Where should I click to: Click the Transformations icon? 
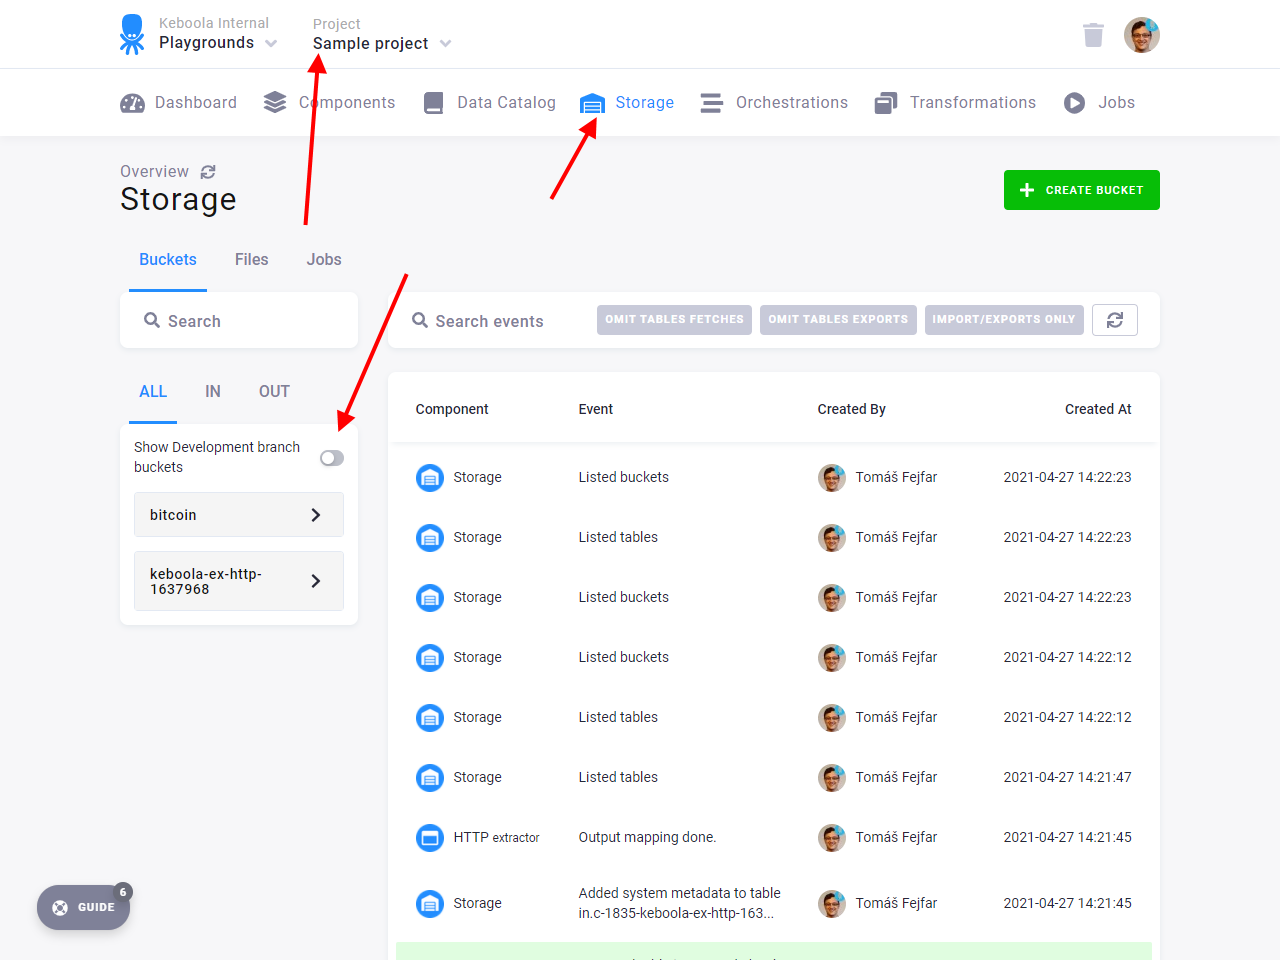pyautogui.click(x=886, y=103)
